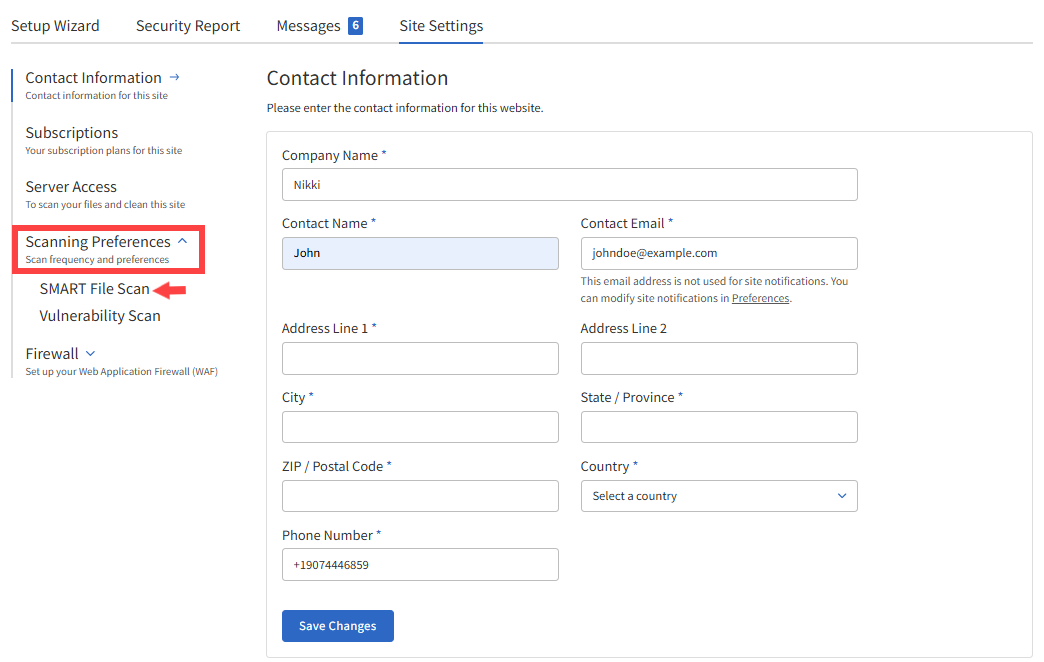This screenshot has width=1044, height=662.
Task: Open Server Access settings
Action: point(70,186)
